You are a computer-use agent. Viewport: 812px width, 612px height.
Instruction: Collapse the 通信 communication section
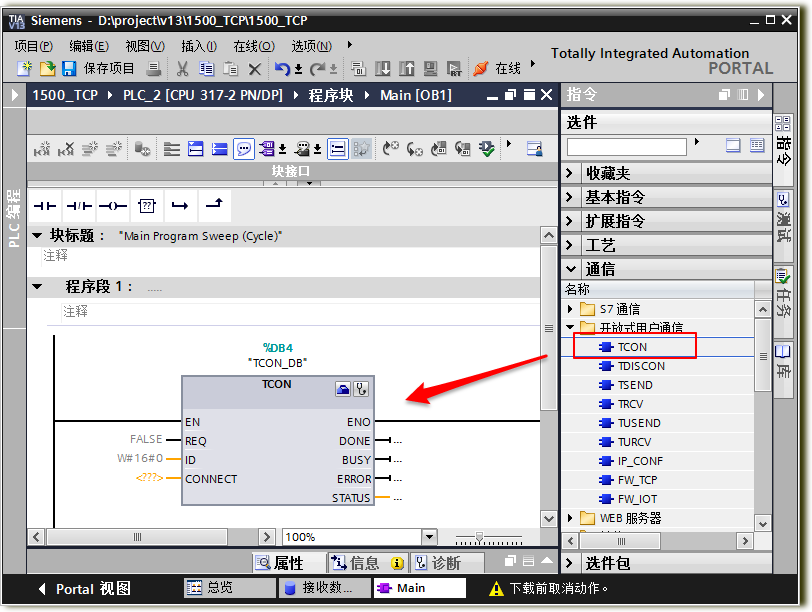click(571, 269)
